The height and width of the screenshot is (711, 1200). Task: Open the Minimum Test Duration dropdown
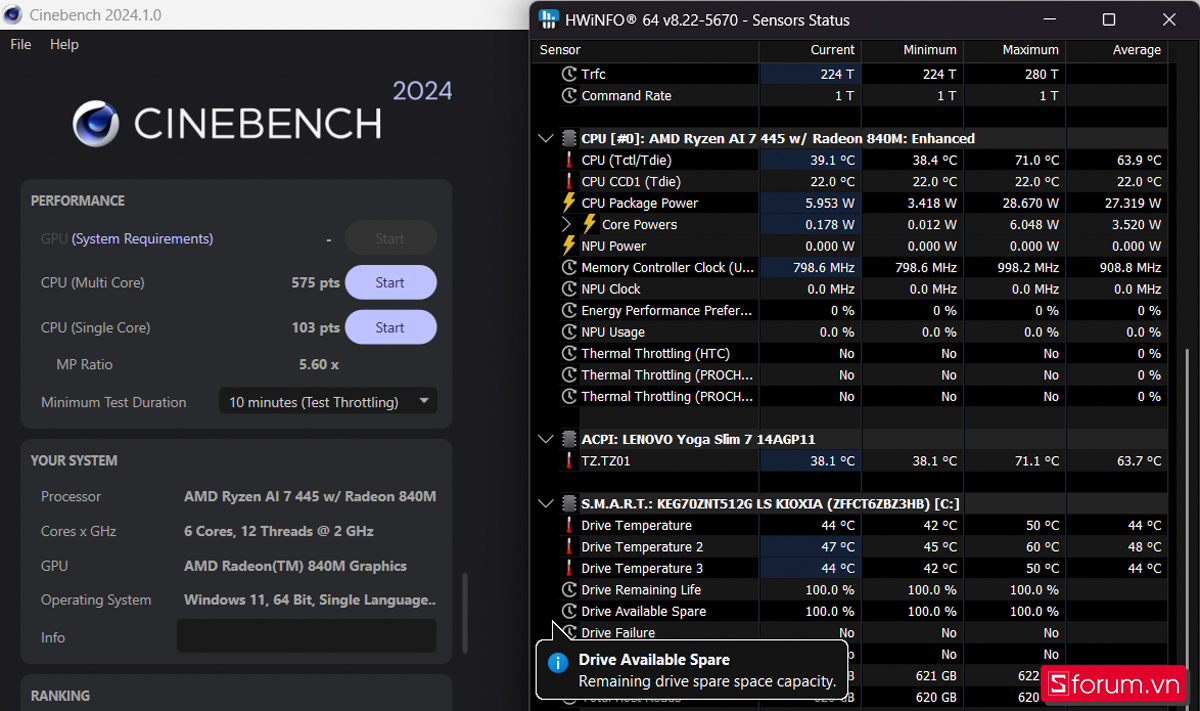(328, 402)
